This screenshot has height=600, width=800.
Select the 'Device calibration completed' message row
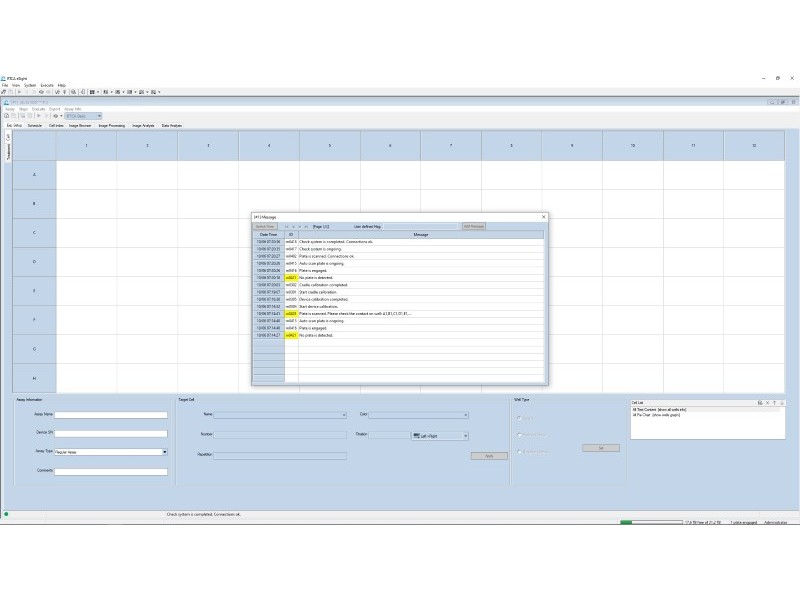(x=398, y=299)
